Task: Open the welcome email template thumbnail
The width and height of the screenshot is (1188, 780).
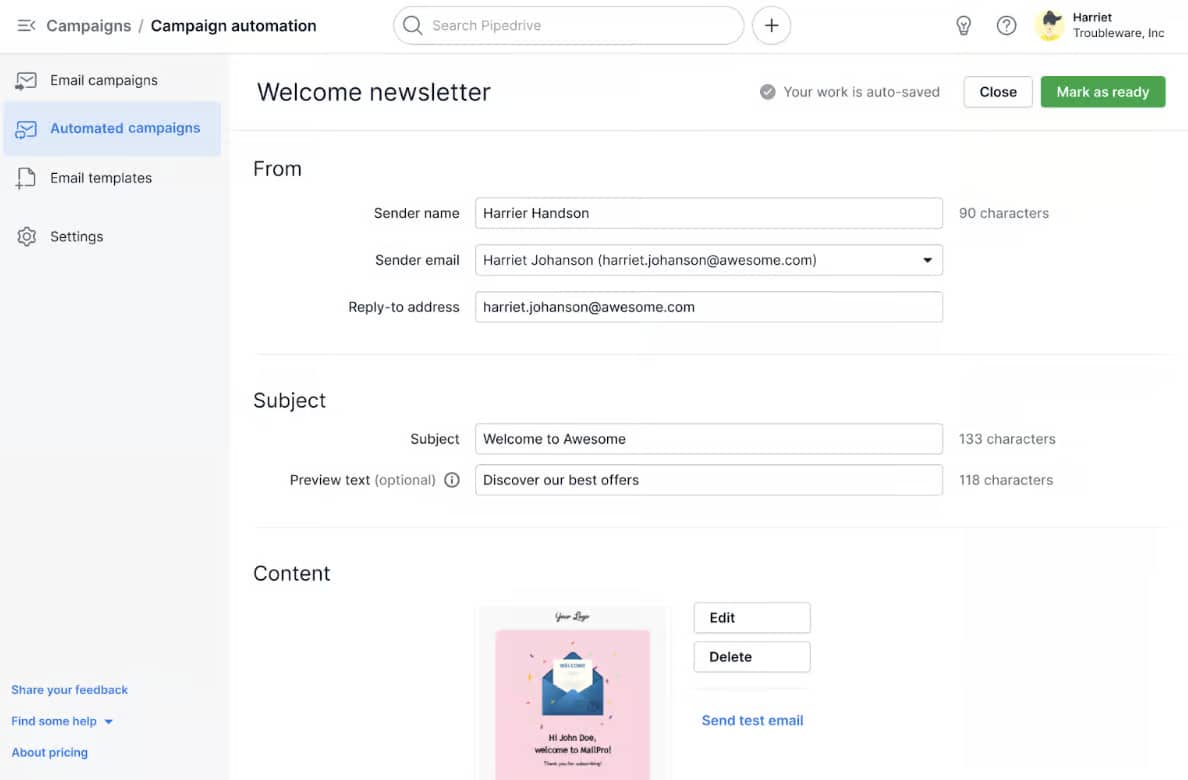Action: (572, 693)
